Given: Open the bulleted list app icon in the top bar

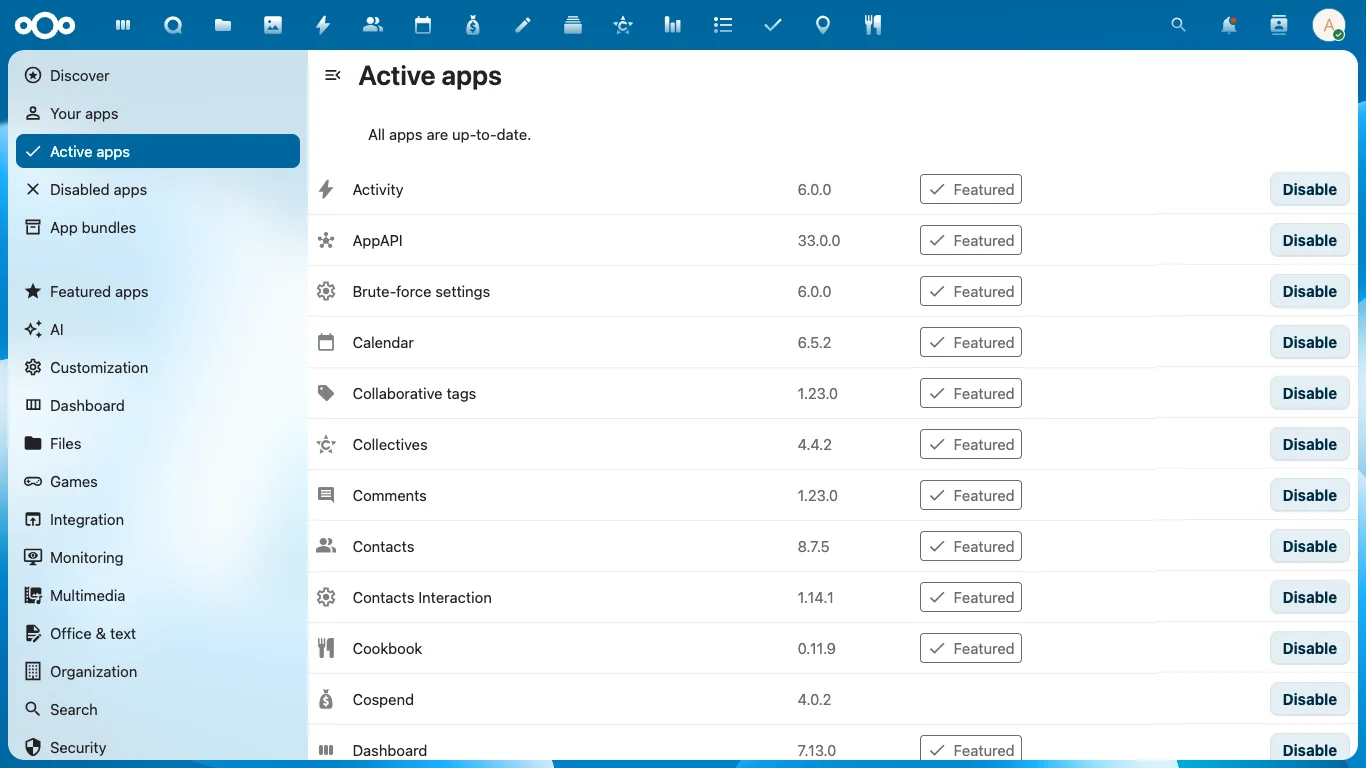Looking at the screenshot, I should point(723,25).
